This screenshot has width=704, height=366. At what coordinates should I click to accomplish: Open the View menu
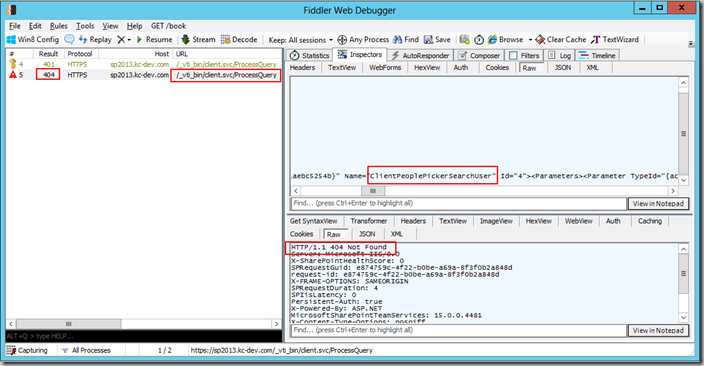[110, 26]
